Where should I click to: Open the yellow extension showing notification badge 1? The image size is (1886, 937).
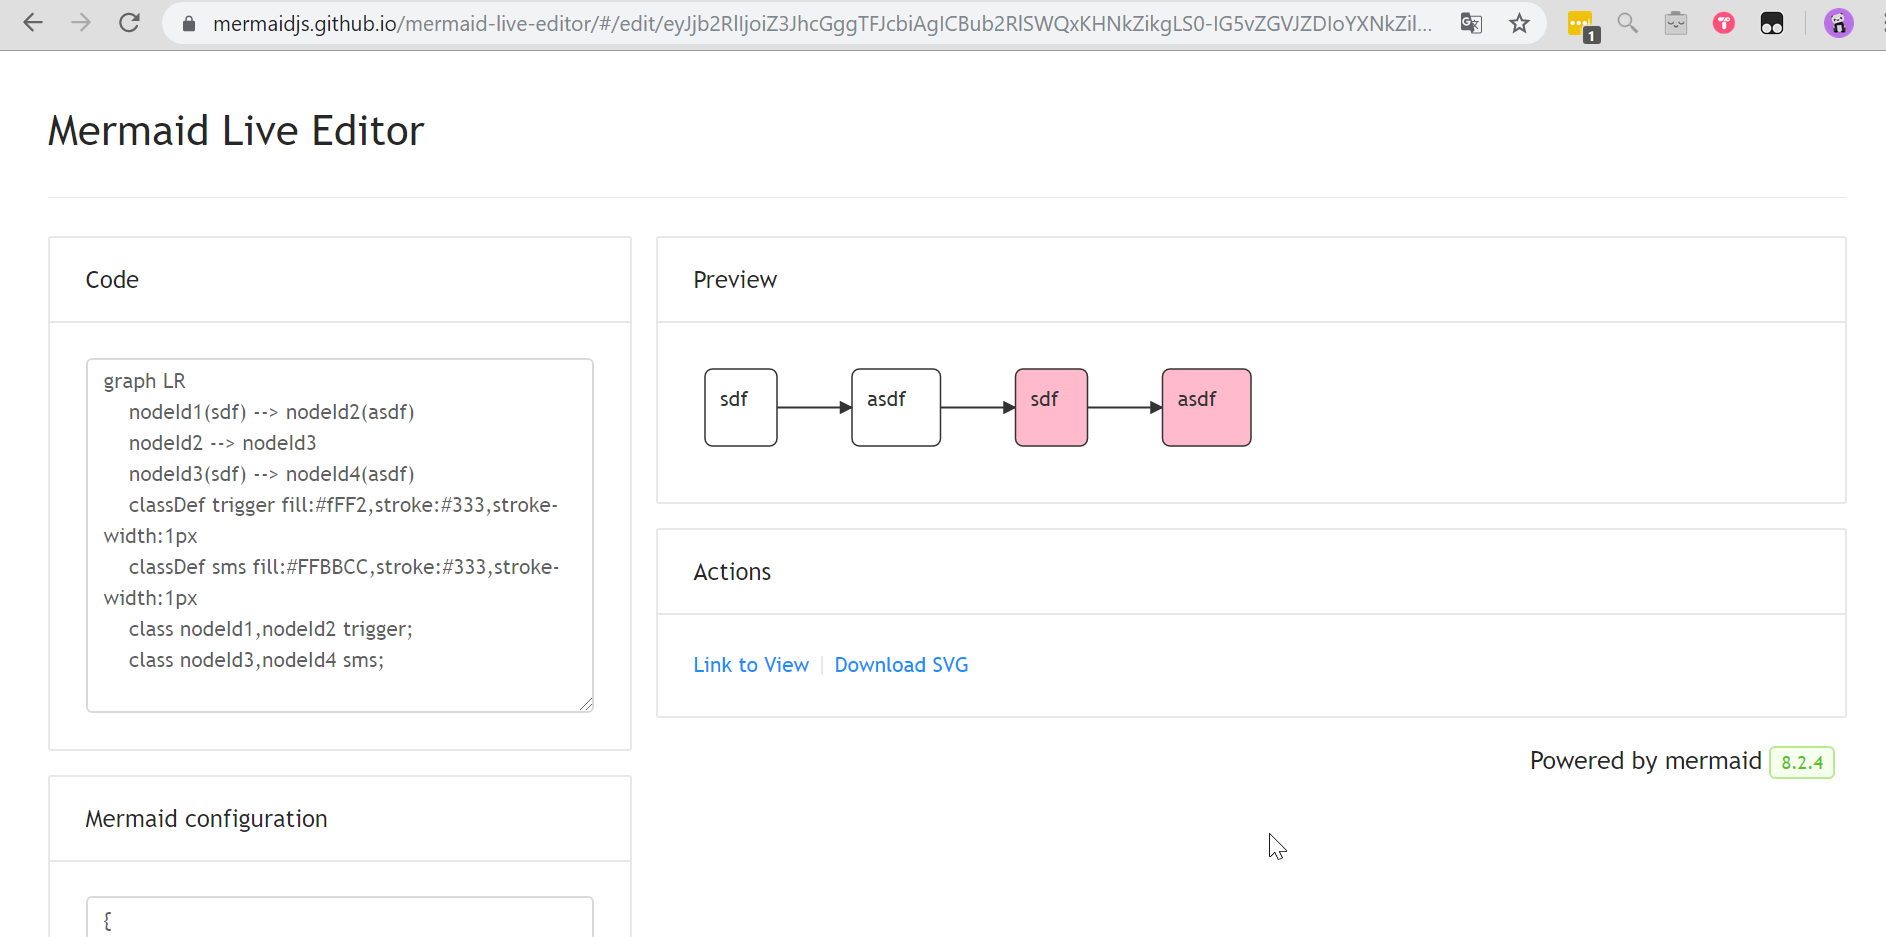pyautogui.click(x=1580, y=22)
